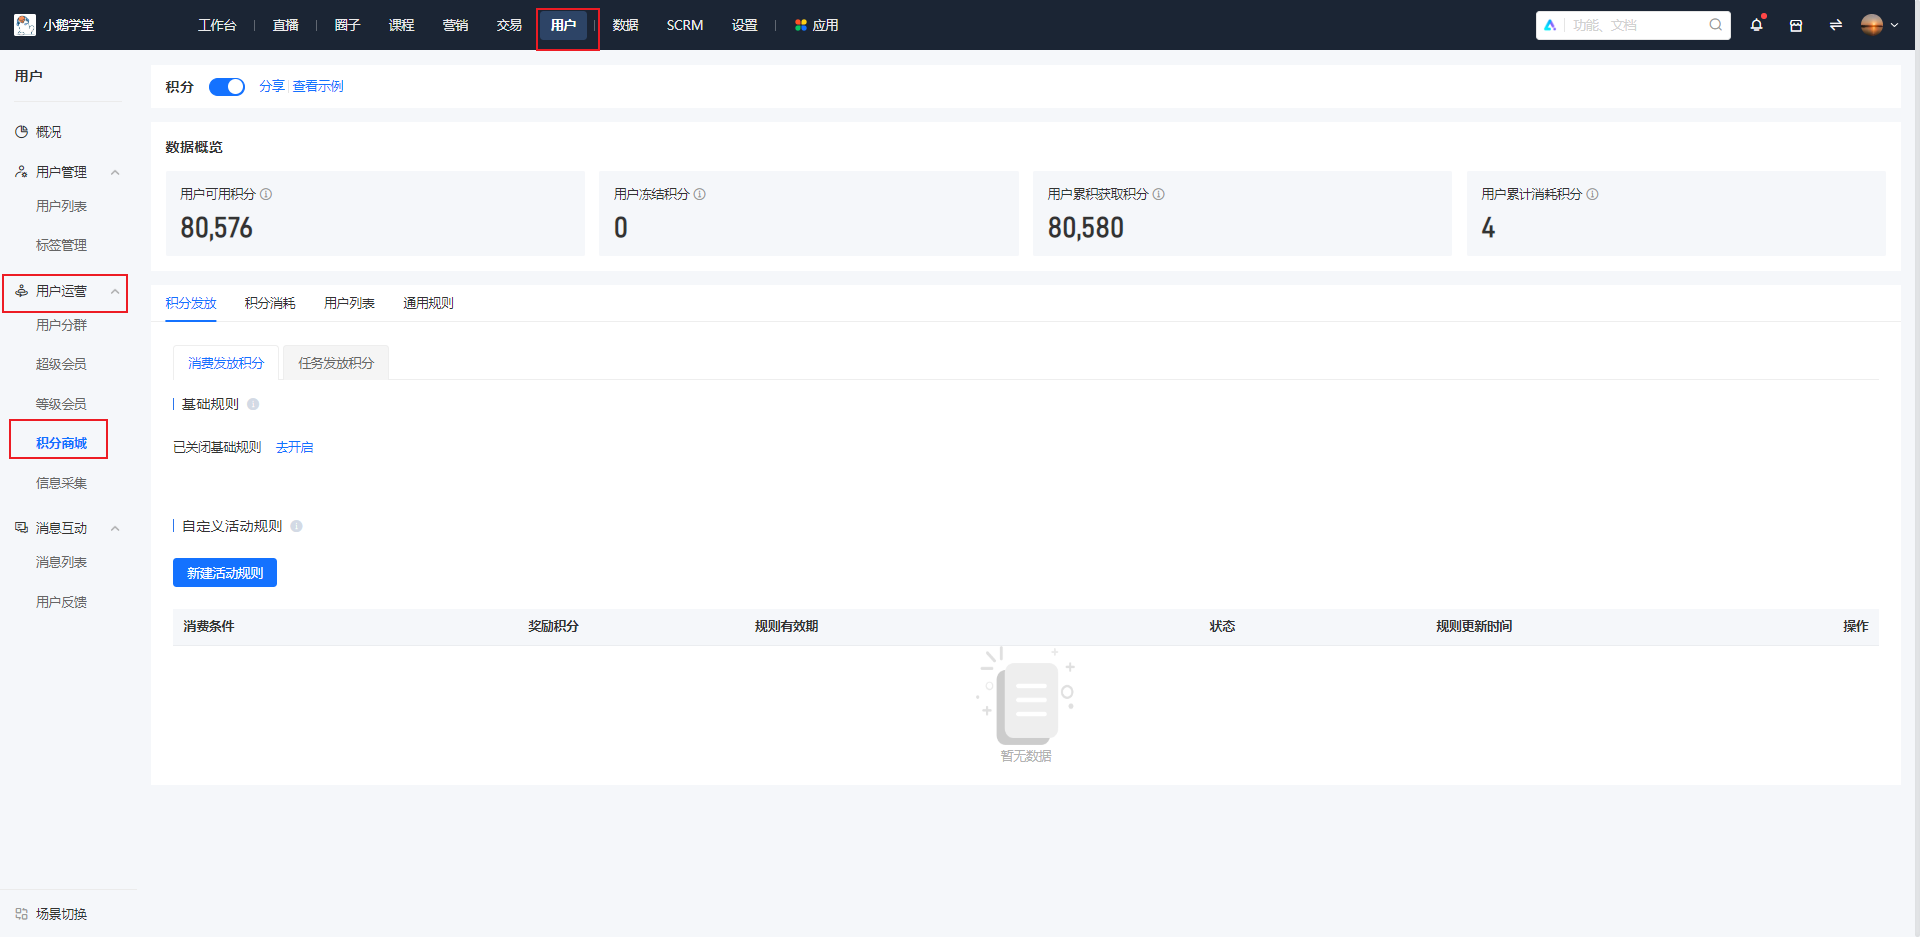Collapse the 消息互动 sidebar section
The image size is (1920, 937).
pyautogui.click(x=115, y=528)
